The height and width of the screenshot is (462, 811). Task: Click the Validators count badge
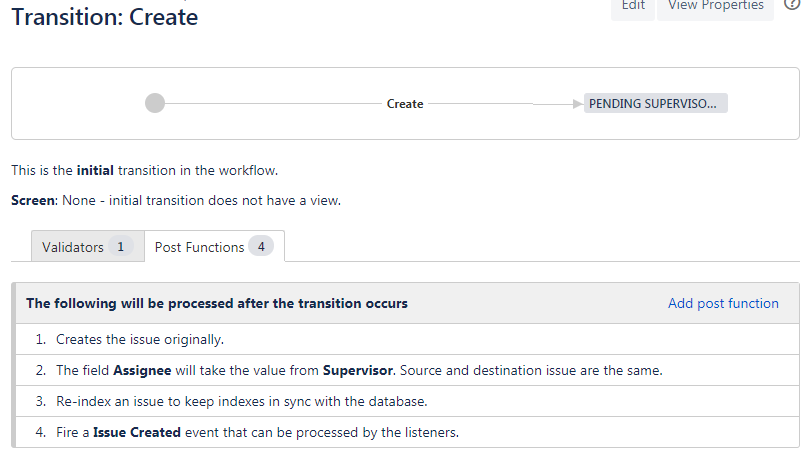121,247
